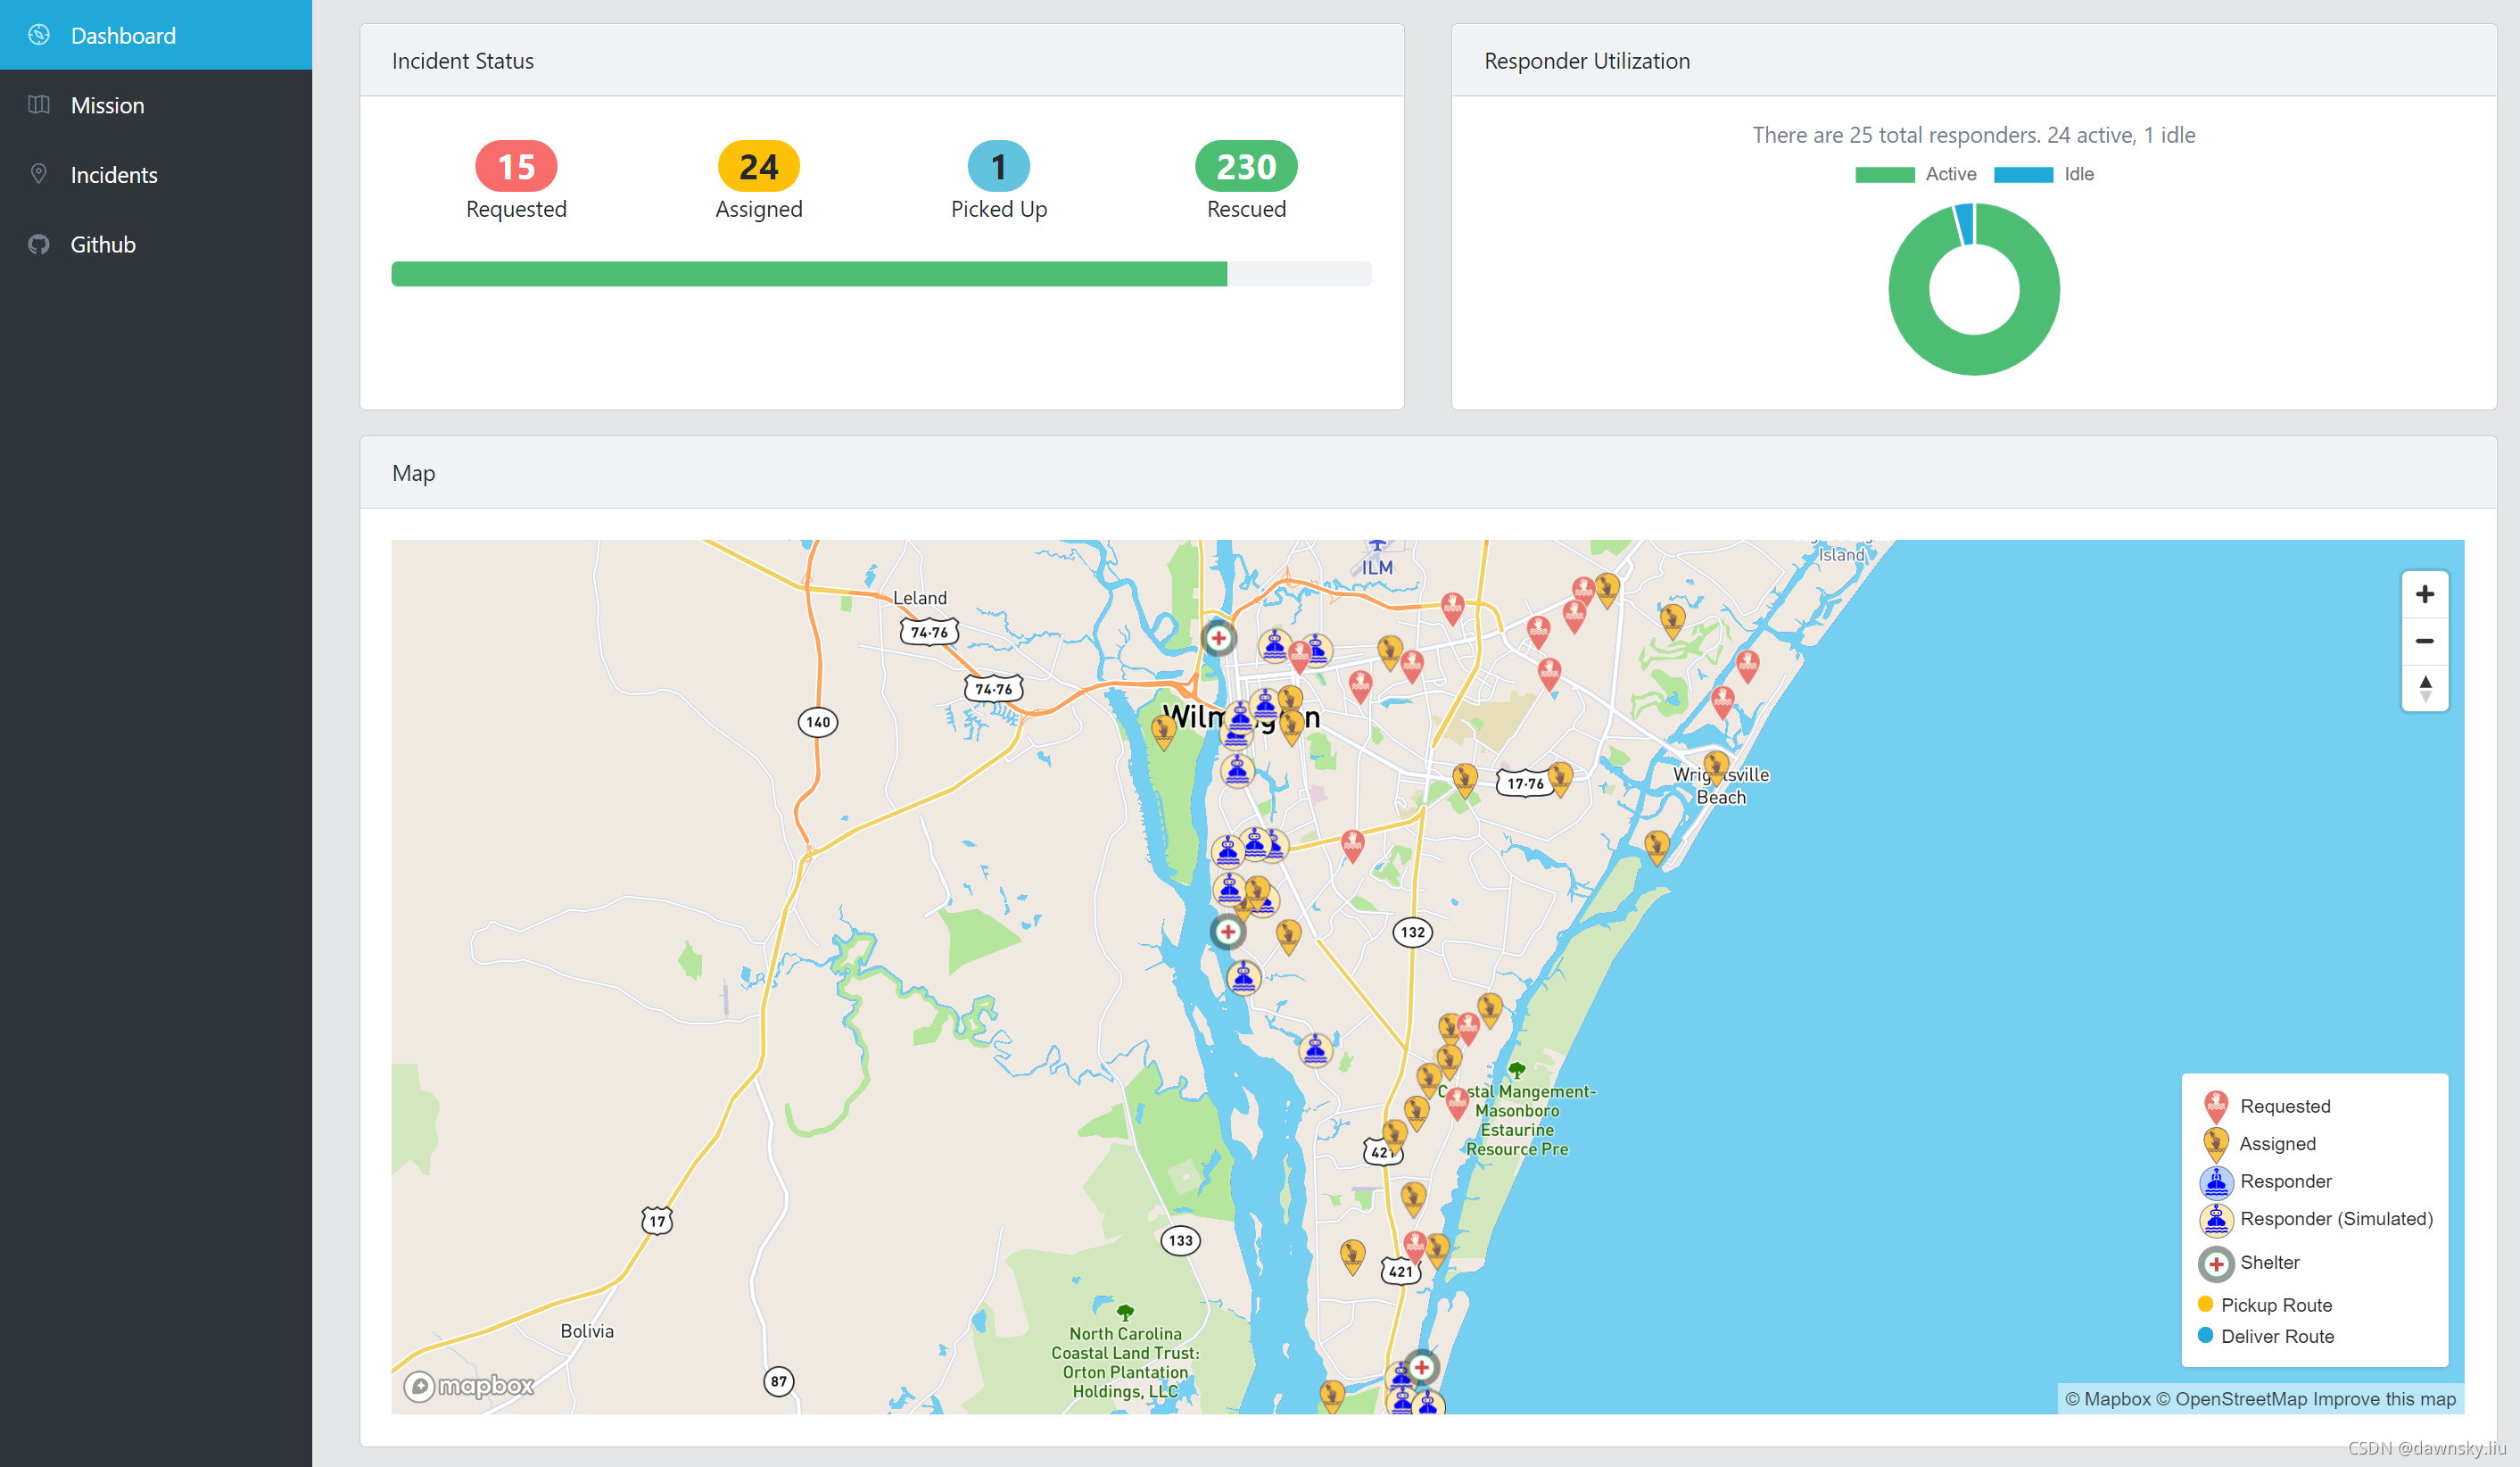Click the responder marker near route 421 river bend
The height and width of the screenshot is (1467, 2520).
pos(1316,1050)
